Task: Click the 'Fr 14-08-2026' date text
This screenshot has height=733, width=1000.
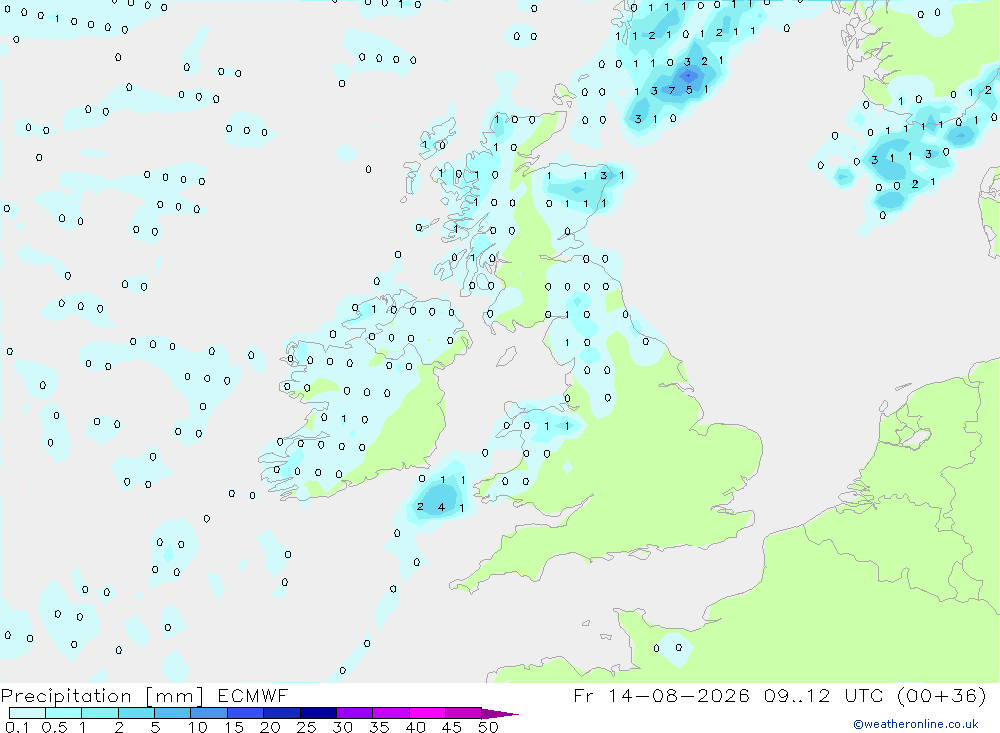Action: [661, 695]
